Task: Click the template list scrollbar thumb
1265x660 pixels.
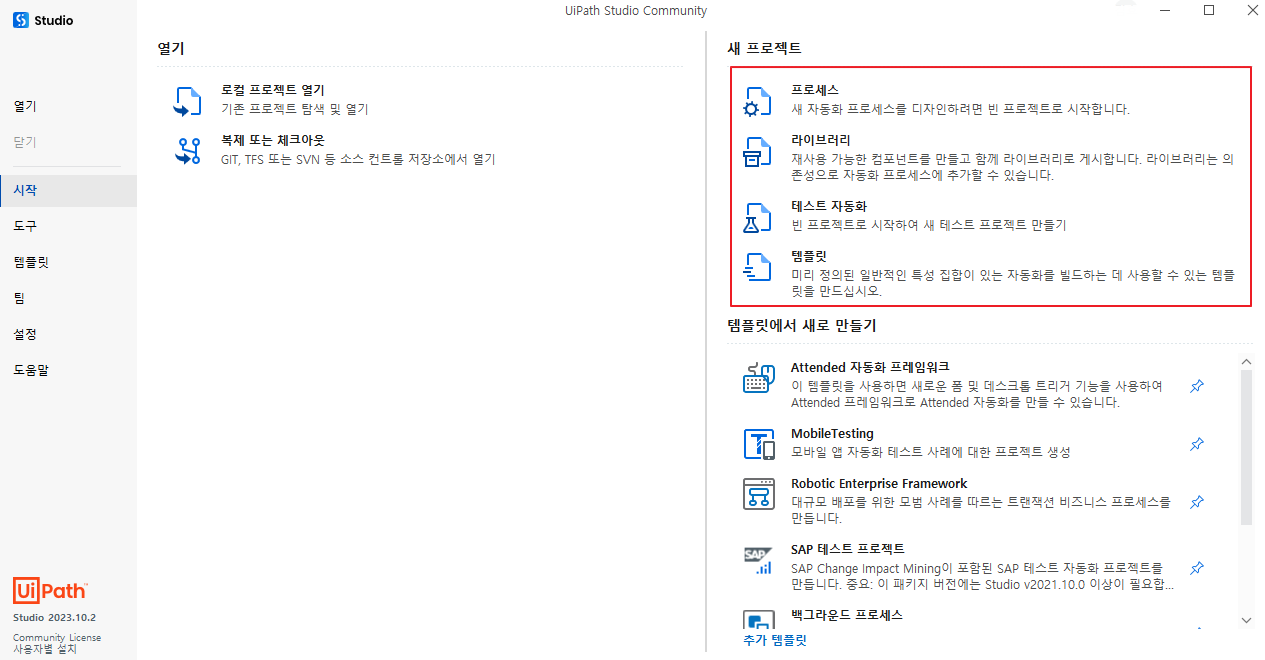Action: pos(1246,448)
